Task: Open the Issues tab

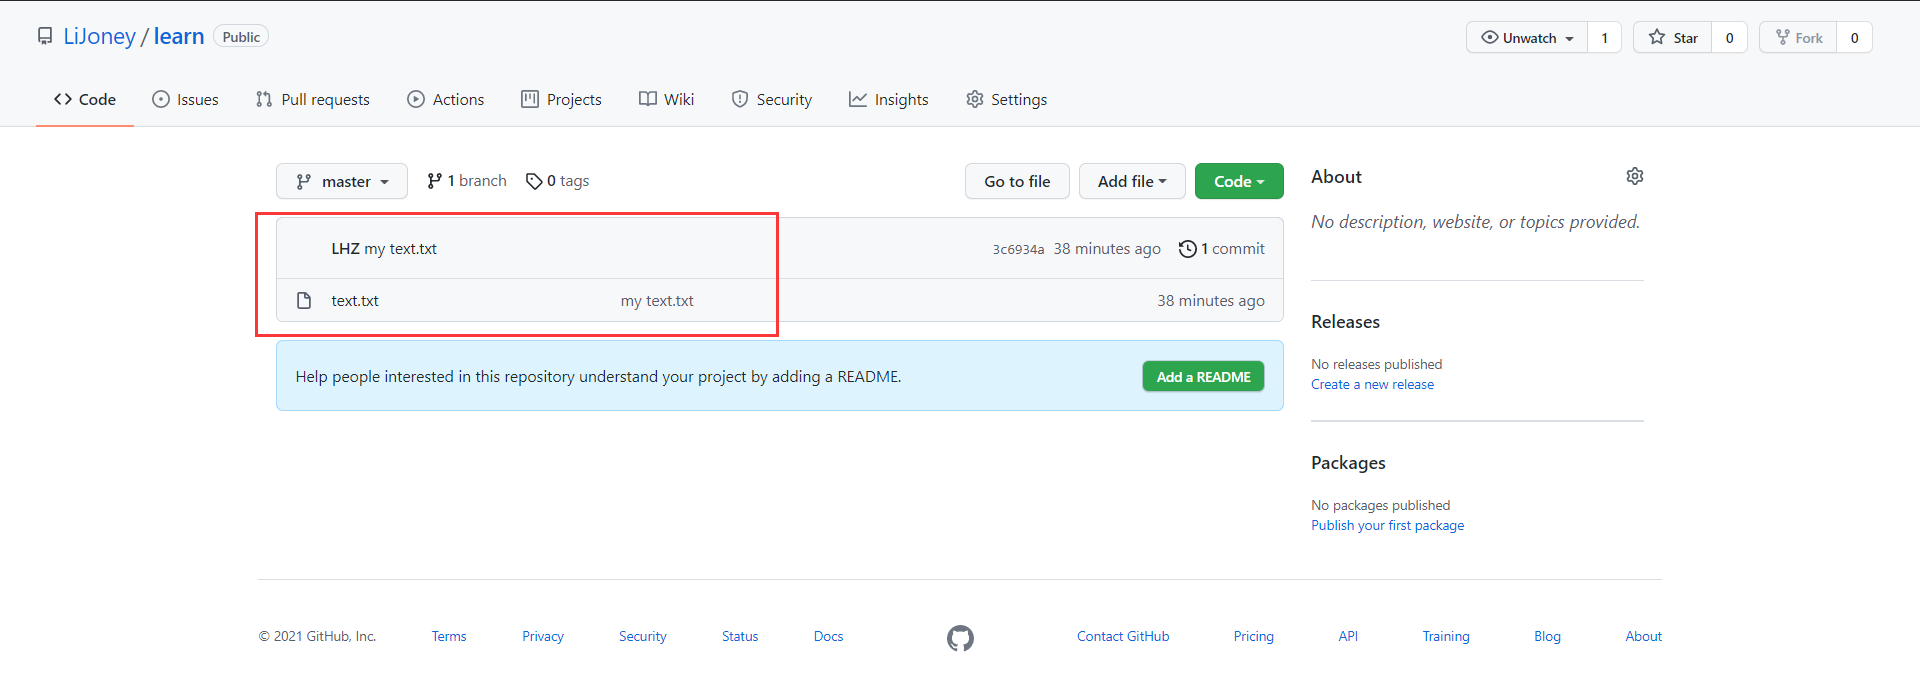Action: [185, 99]
